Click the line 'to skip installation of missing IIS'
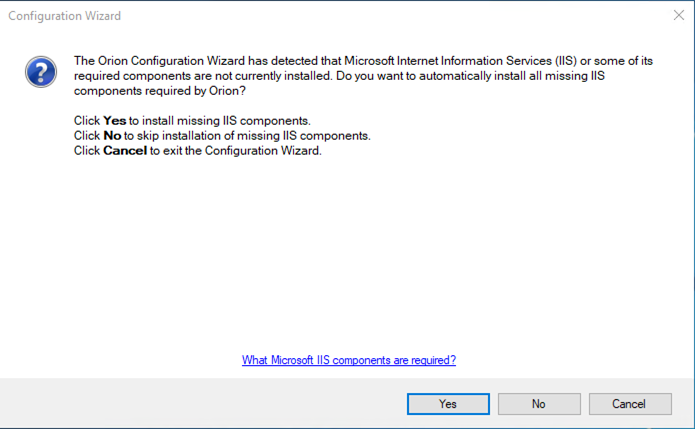The width and height of the screenshot is (695, 429). pyautogui.click(x=247, y=136)
